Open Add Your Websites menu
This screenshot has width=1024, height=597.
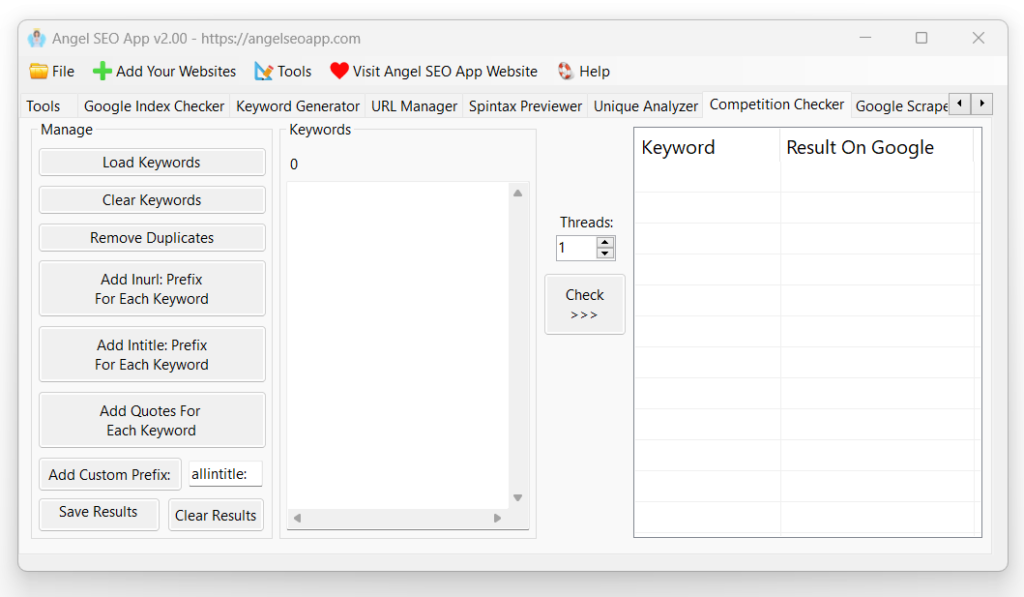tap(165, 71)
